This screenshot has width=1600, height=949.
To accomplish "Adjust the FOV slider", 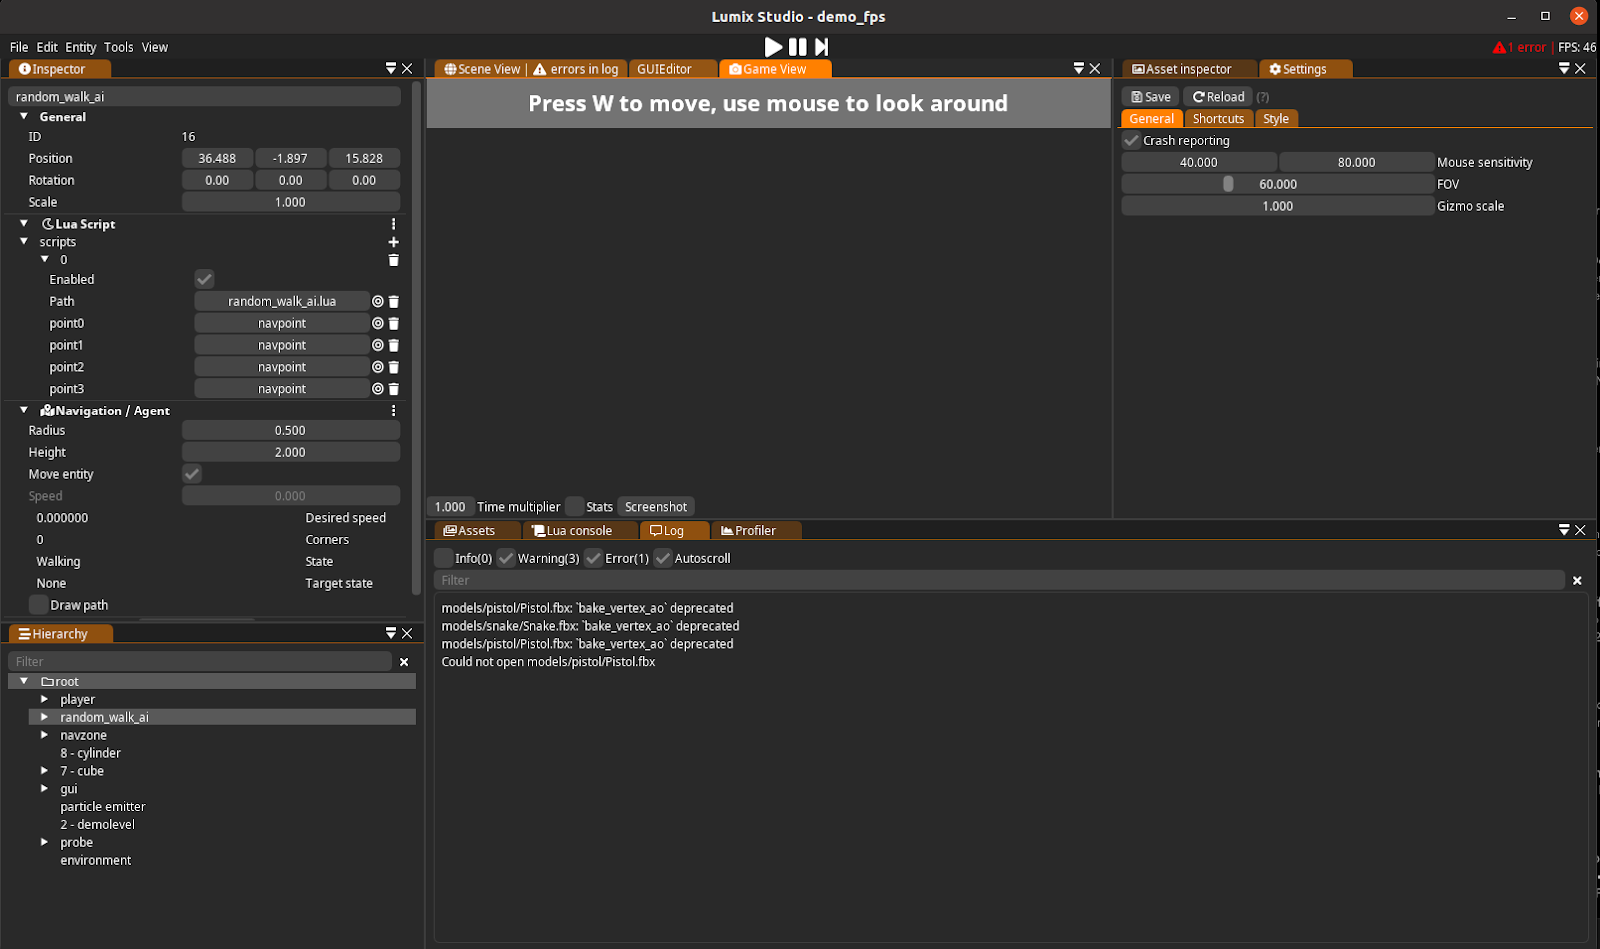I will pyautogui.click(x=1278, y=184).
